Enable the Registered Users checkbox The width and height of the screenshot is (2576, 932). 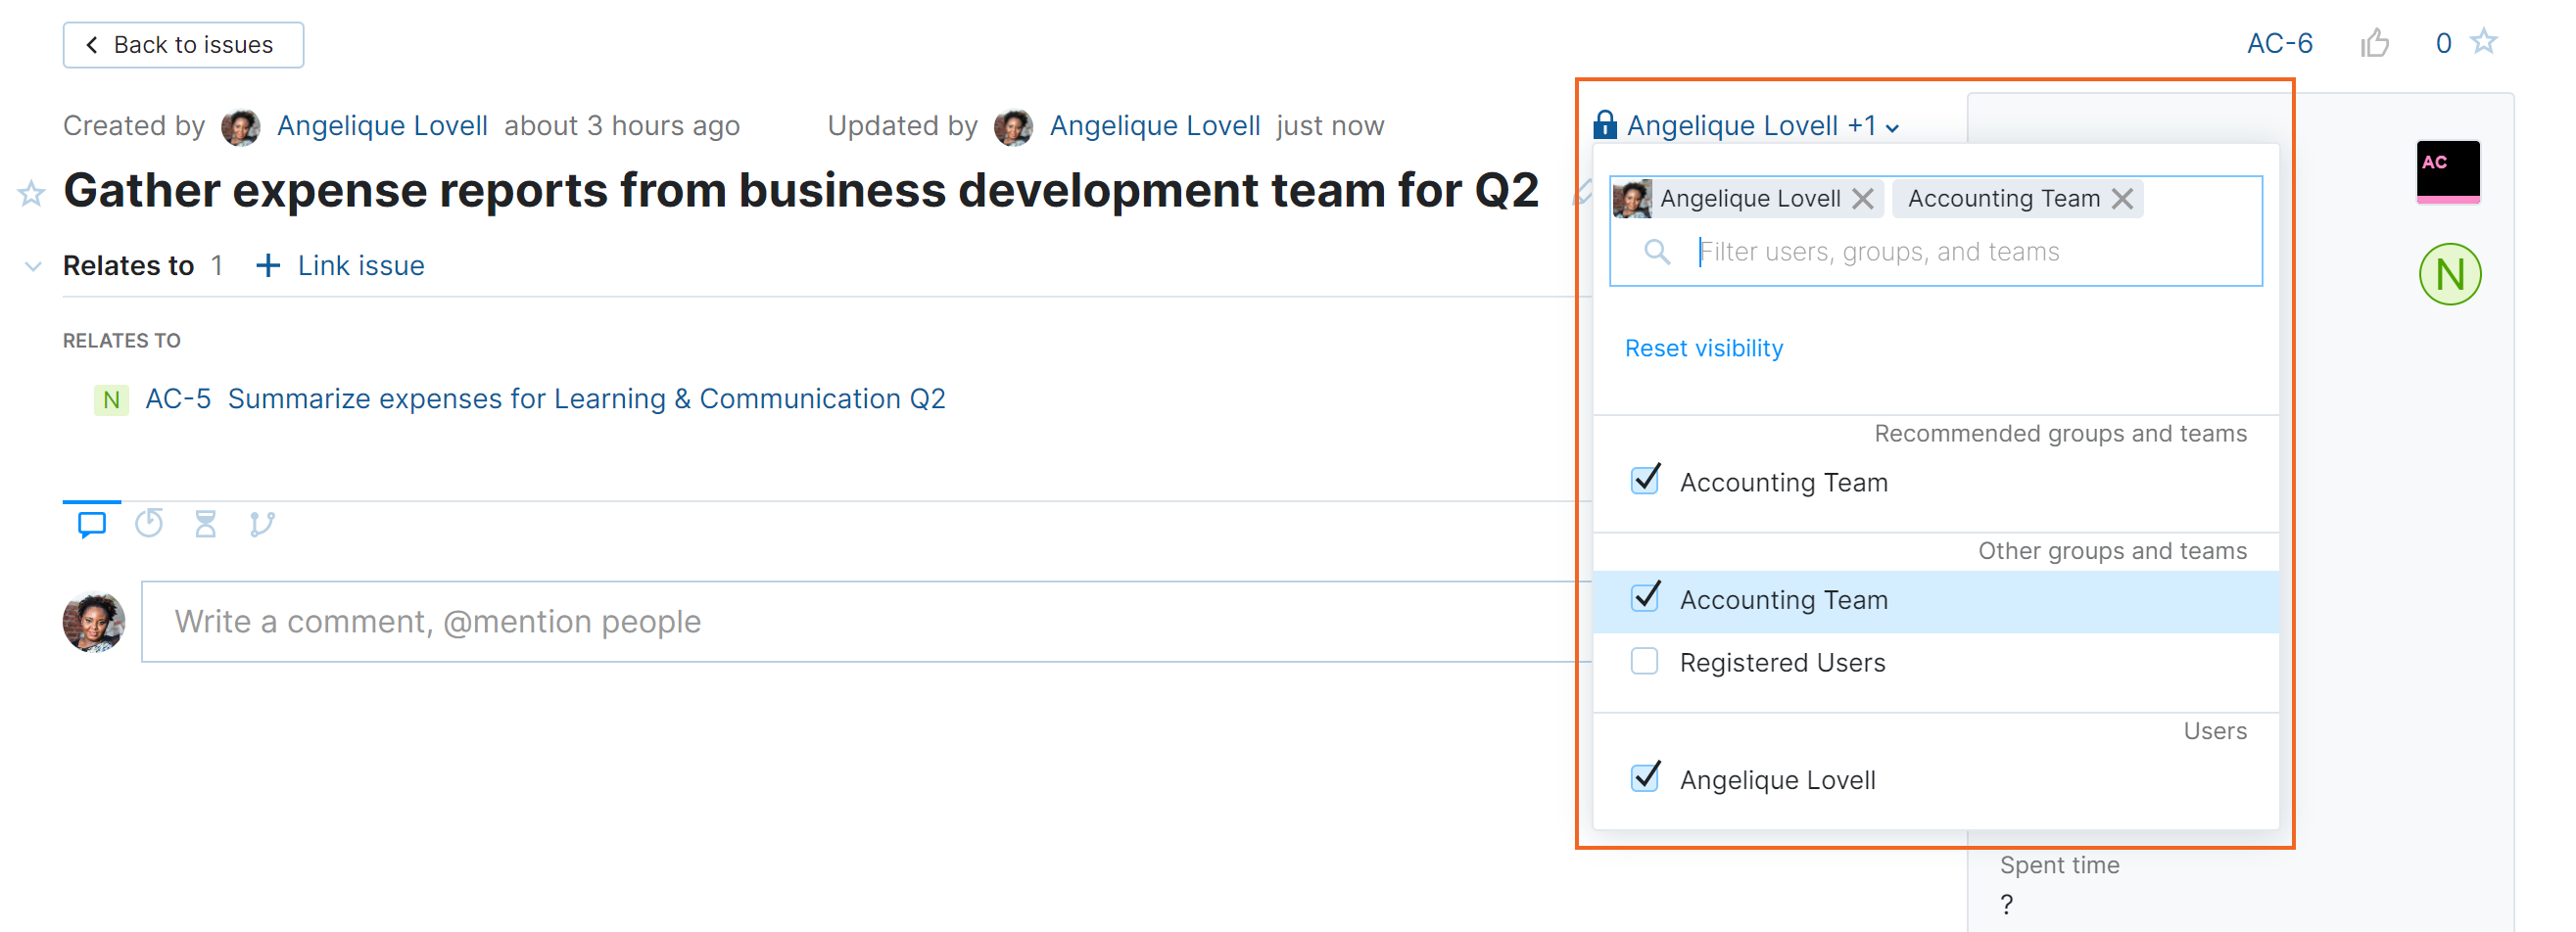pos(1644,661)
